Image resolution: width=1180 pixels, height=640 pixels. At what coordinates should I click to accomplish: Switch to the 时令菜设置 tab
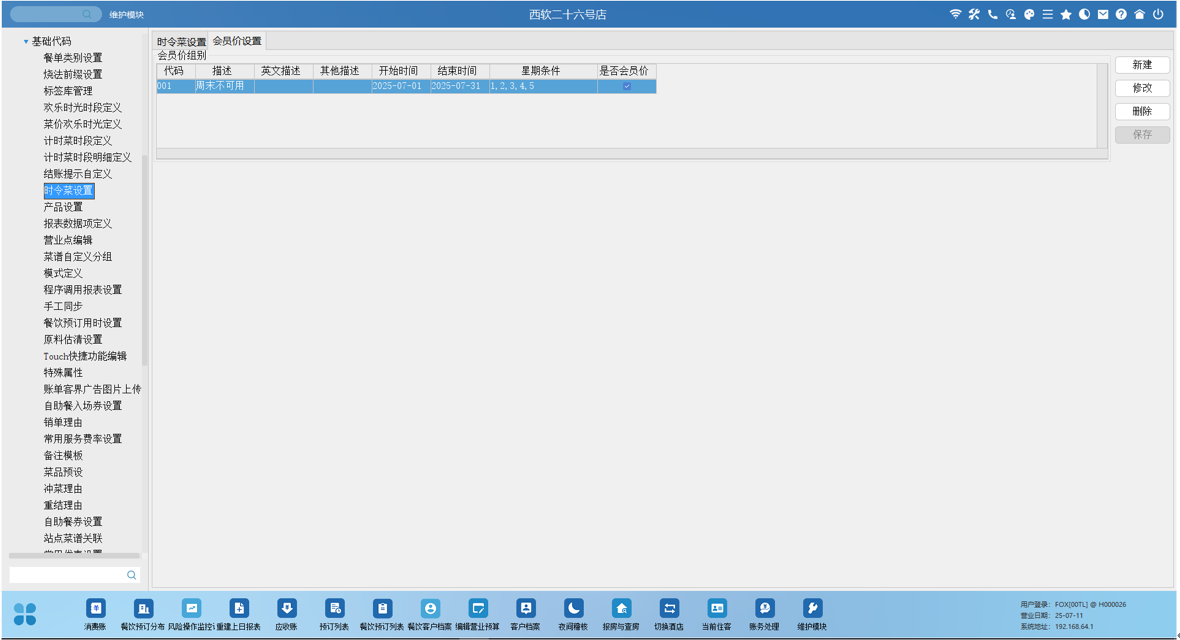(x=181, y=42)
